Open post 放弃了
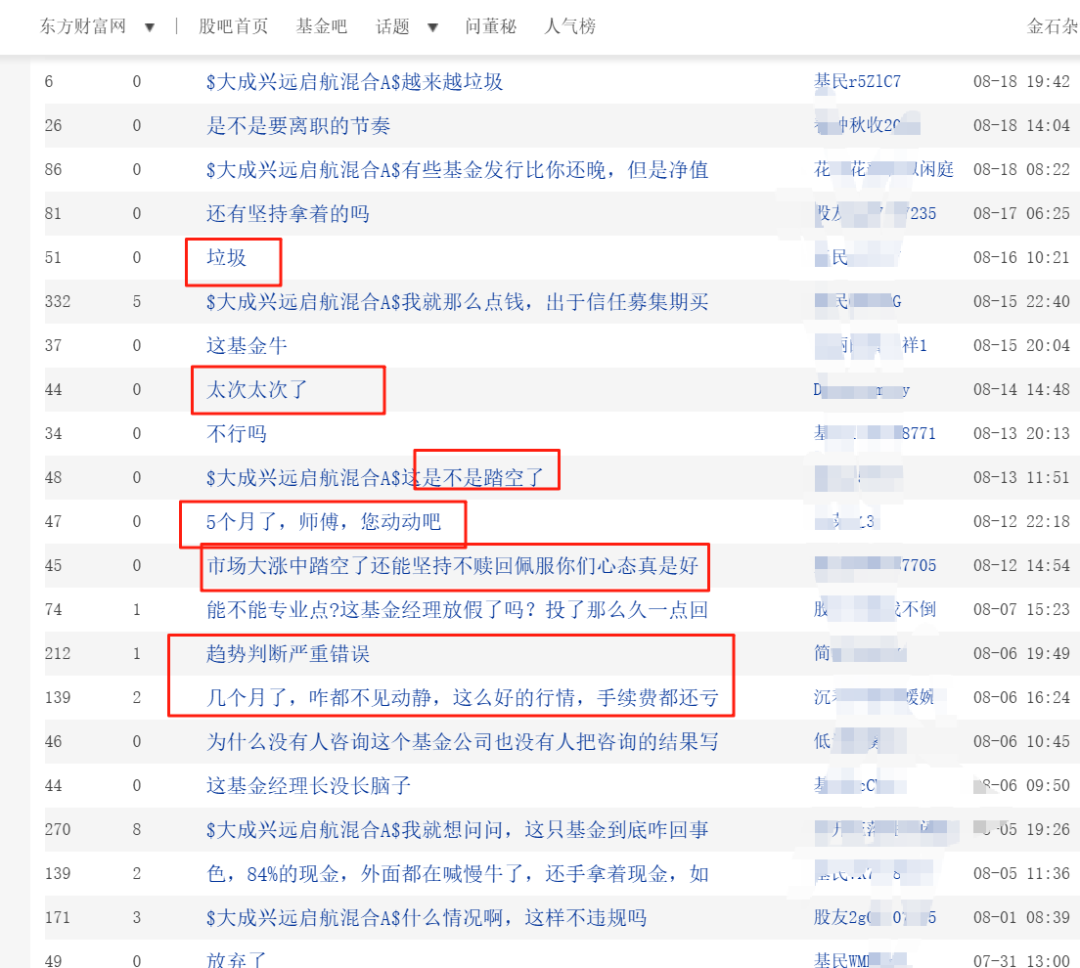 pyautogui.click(x=236, y=959)
